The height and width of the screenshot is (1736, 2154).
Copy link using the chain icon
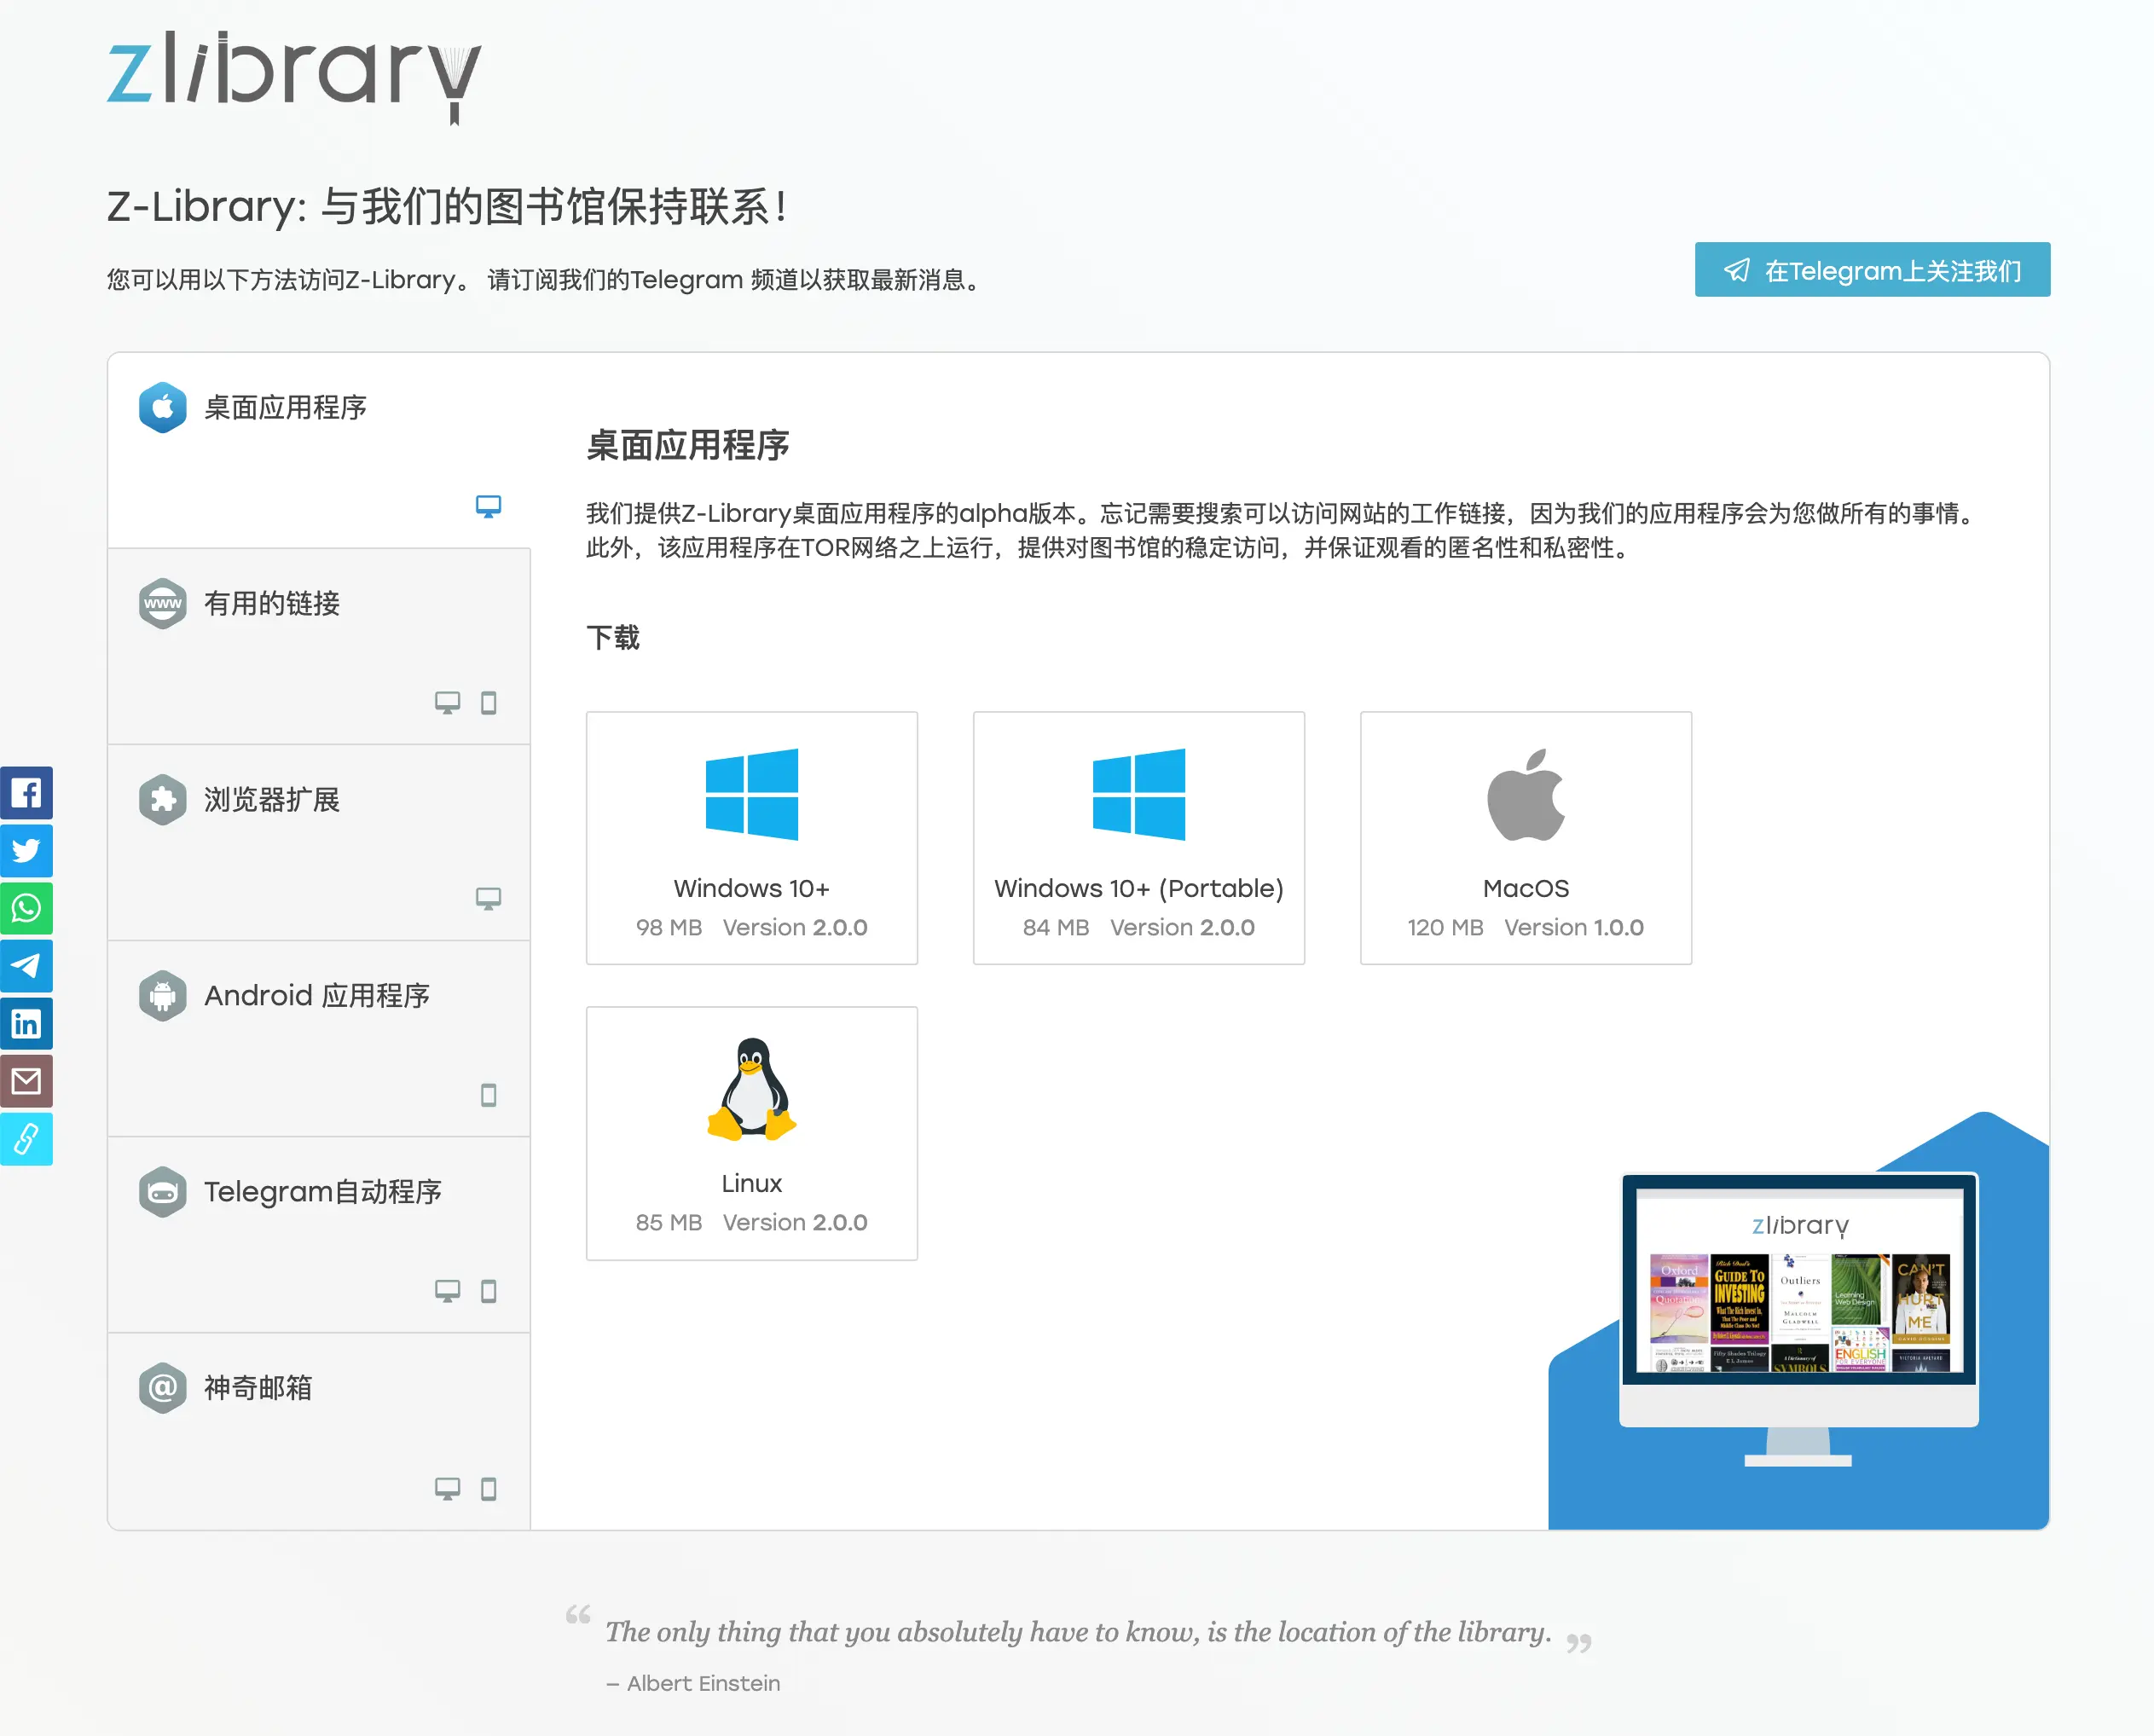tap(26, 1138)
